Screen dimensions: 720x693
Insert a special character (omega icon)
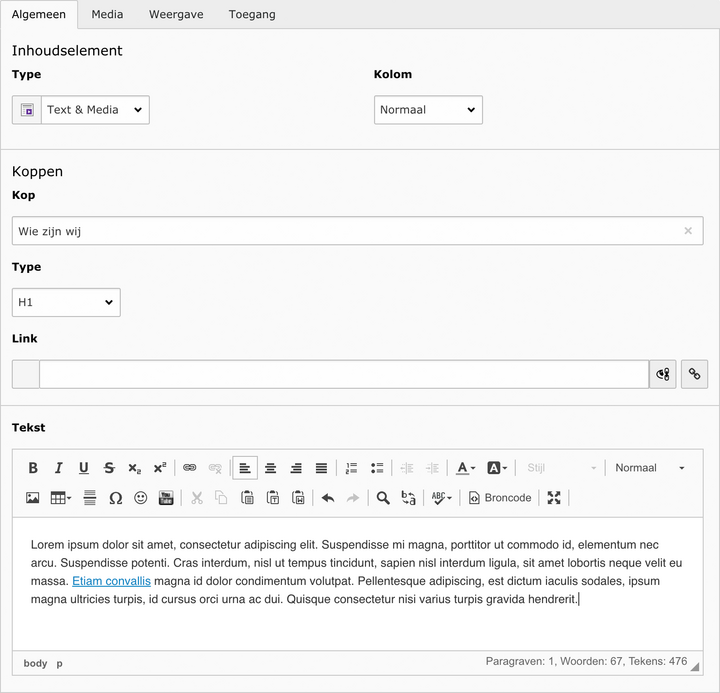[x=115, y=498]
